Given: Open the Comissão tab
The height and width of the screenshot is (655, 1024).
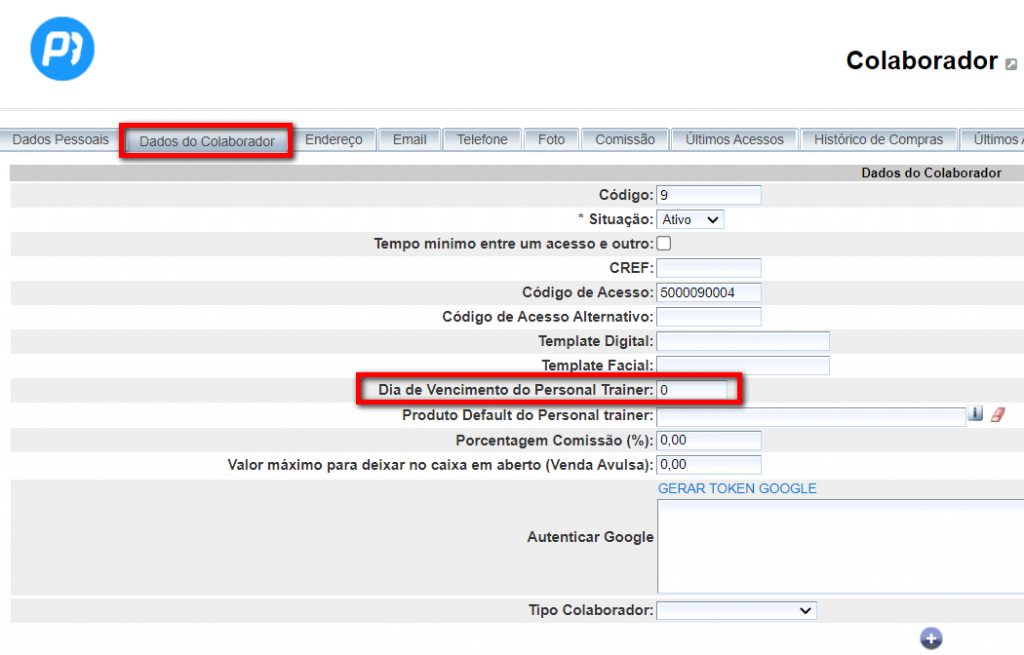Looking at the screenshot, I should click(x=625, y=140).
